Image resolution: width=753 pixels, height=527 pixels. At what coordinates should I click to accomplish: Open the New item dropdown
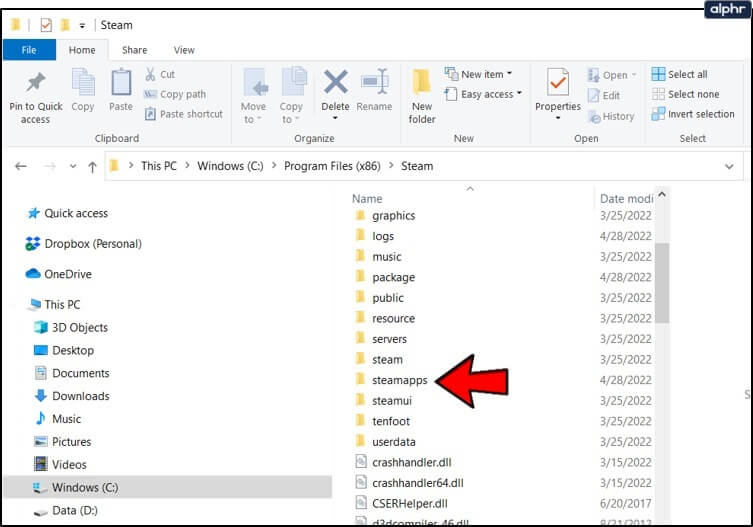click(x=479, y=74)
